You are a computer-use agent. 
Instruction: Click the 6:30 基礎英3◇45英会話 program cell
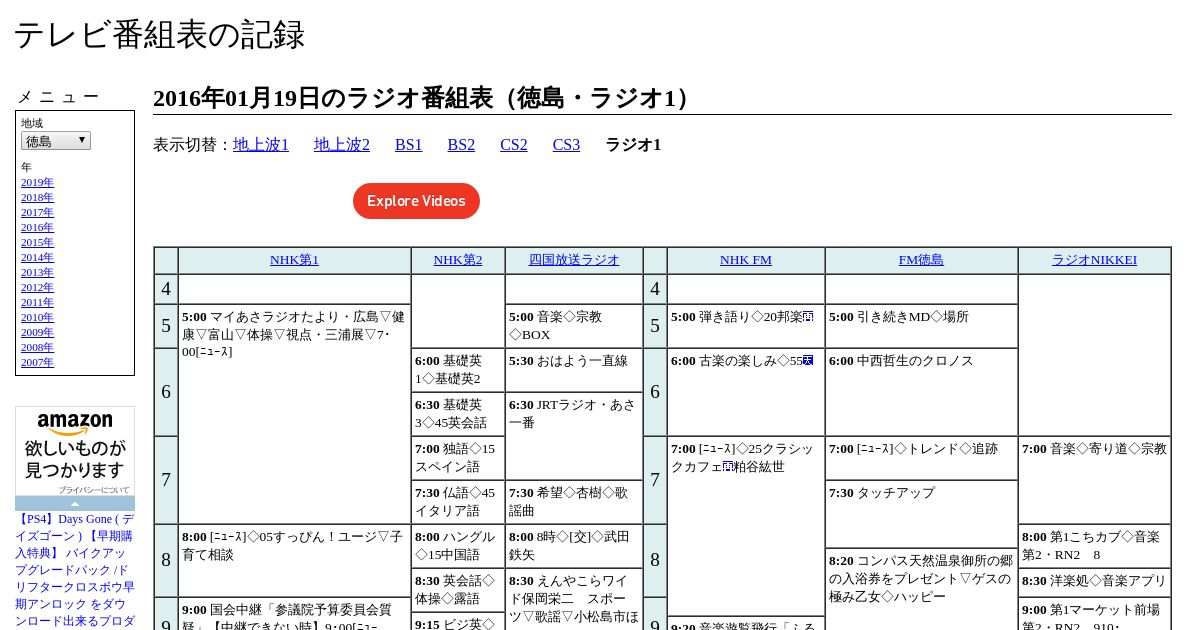coord(458,414)
